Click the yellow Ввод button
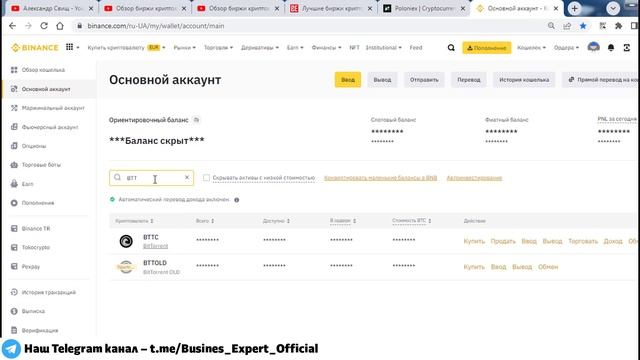 coord(348,80)
